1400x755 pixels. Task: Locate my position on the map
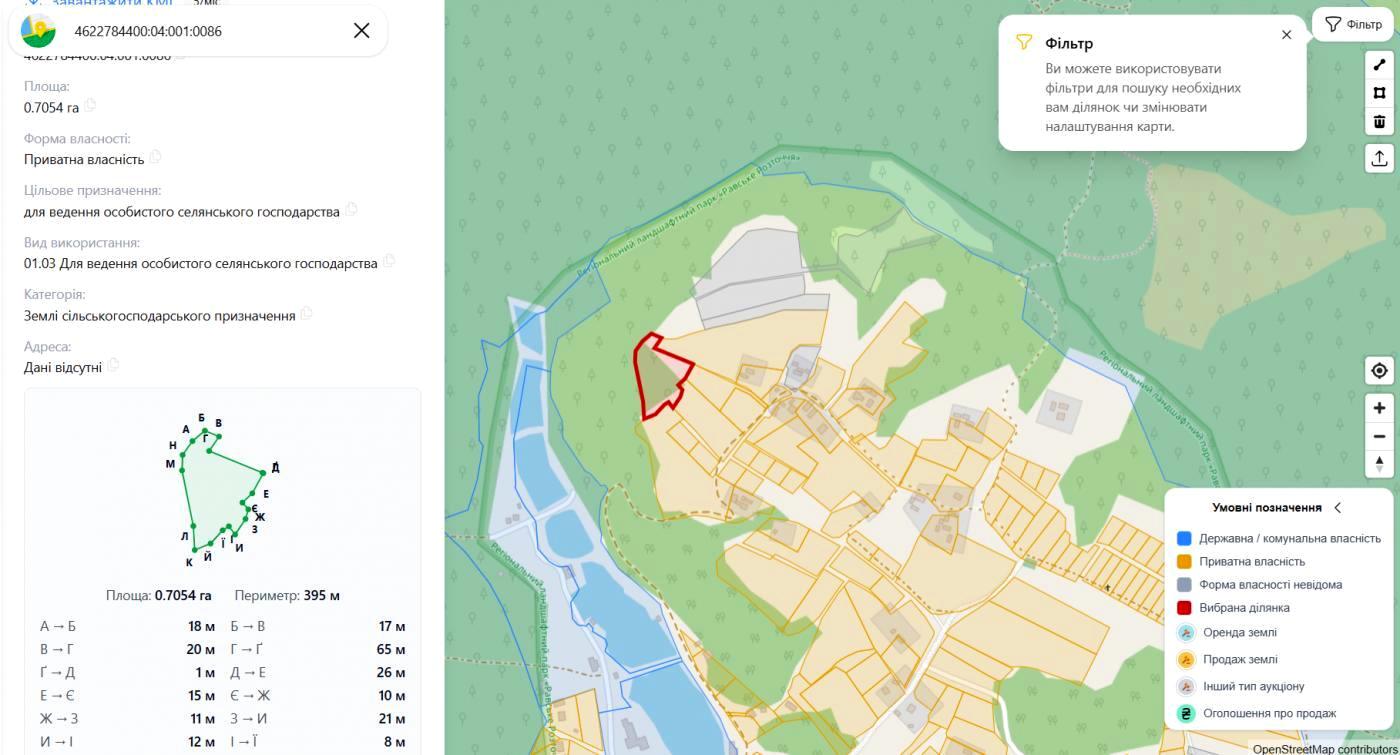[x=1379, y=370]
